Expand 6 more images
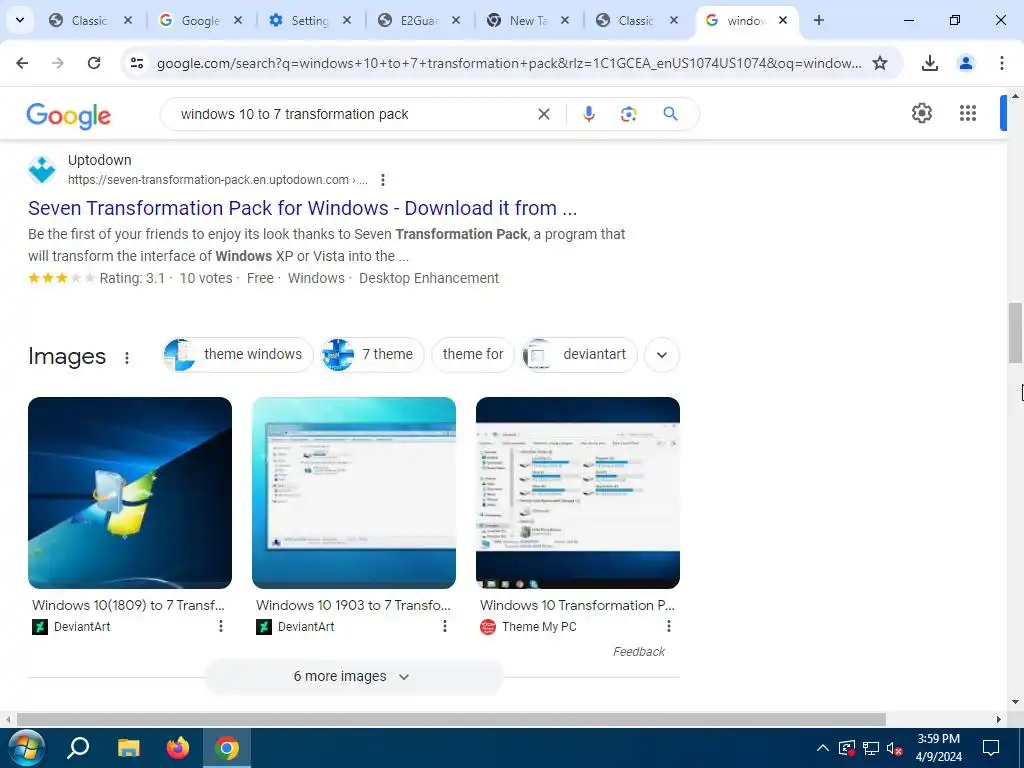Image resolution: width=1024 pixels, height=768 pixels. [353, 677]
